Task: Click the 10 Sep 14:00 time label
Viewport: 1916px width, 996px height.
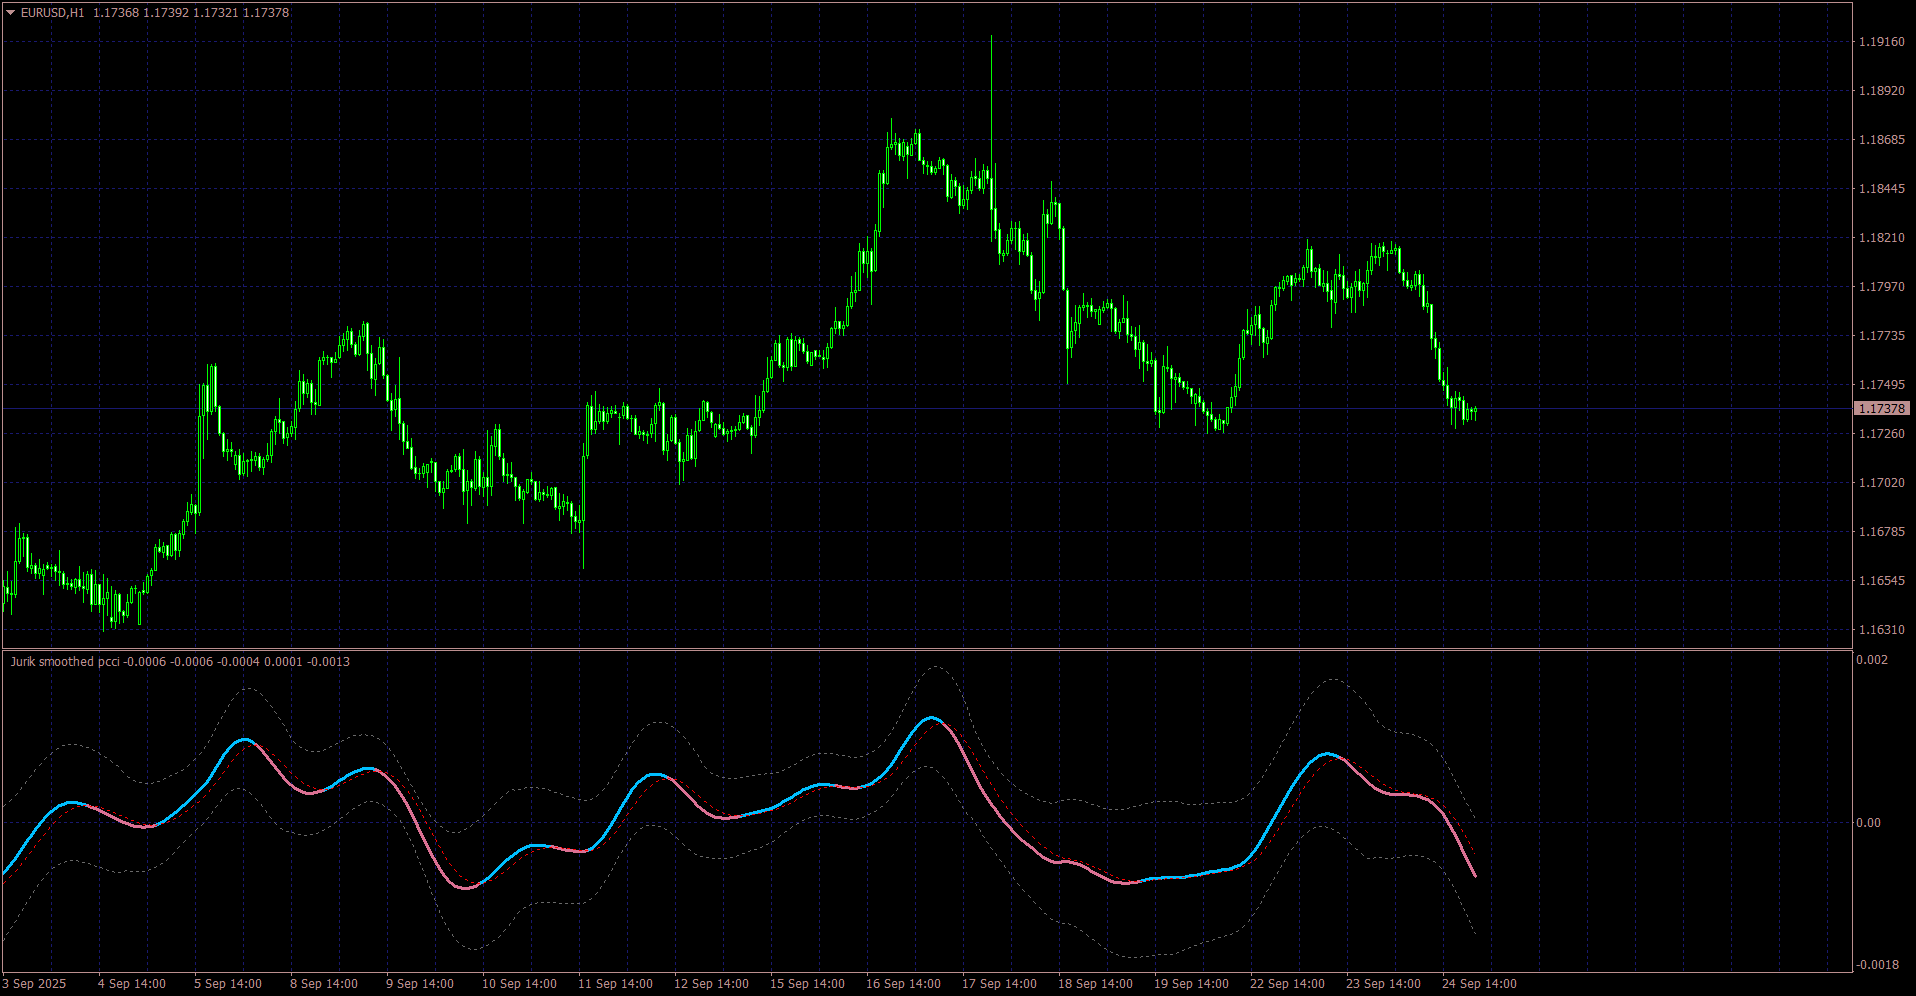Action: point(519,984)
